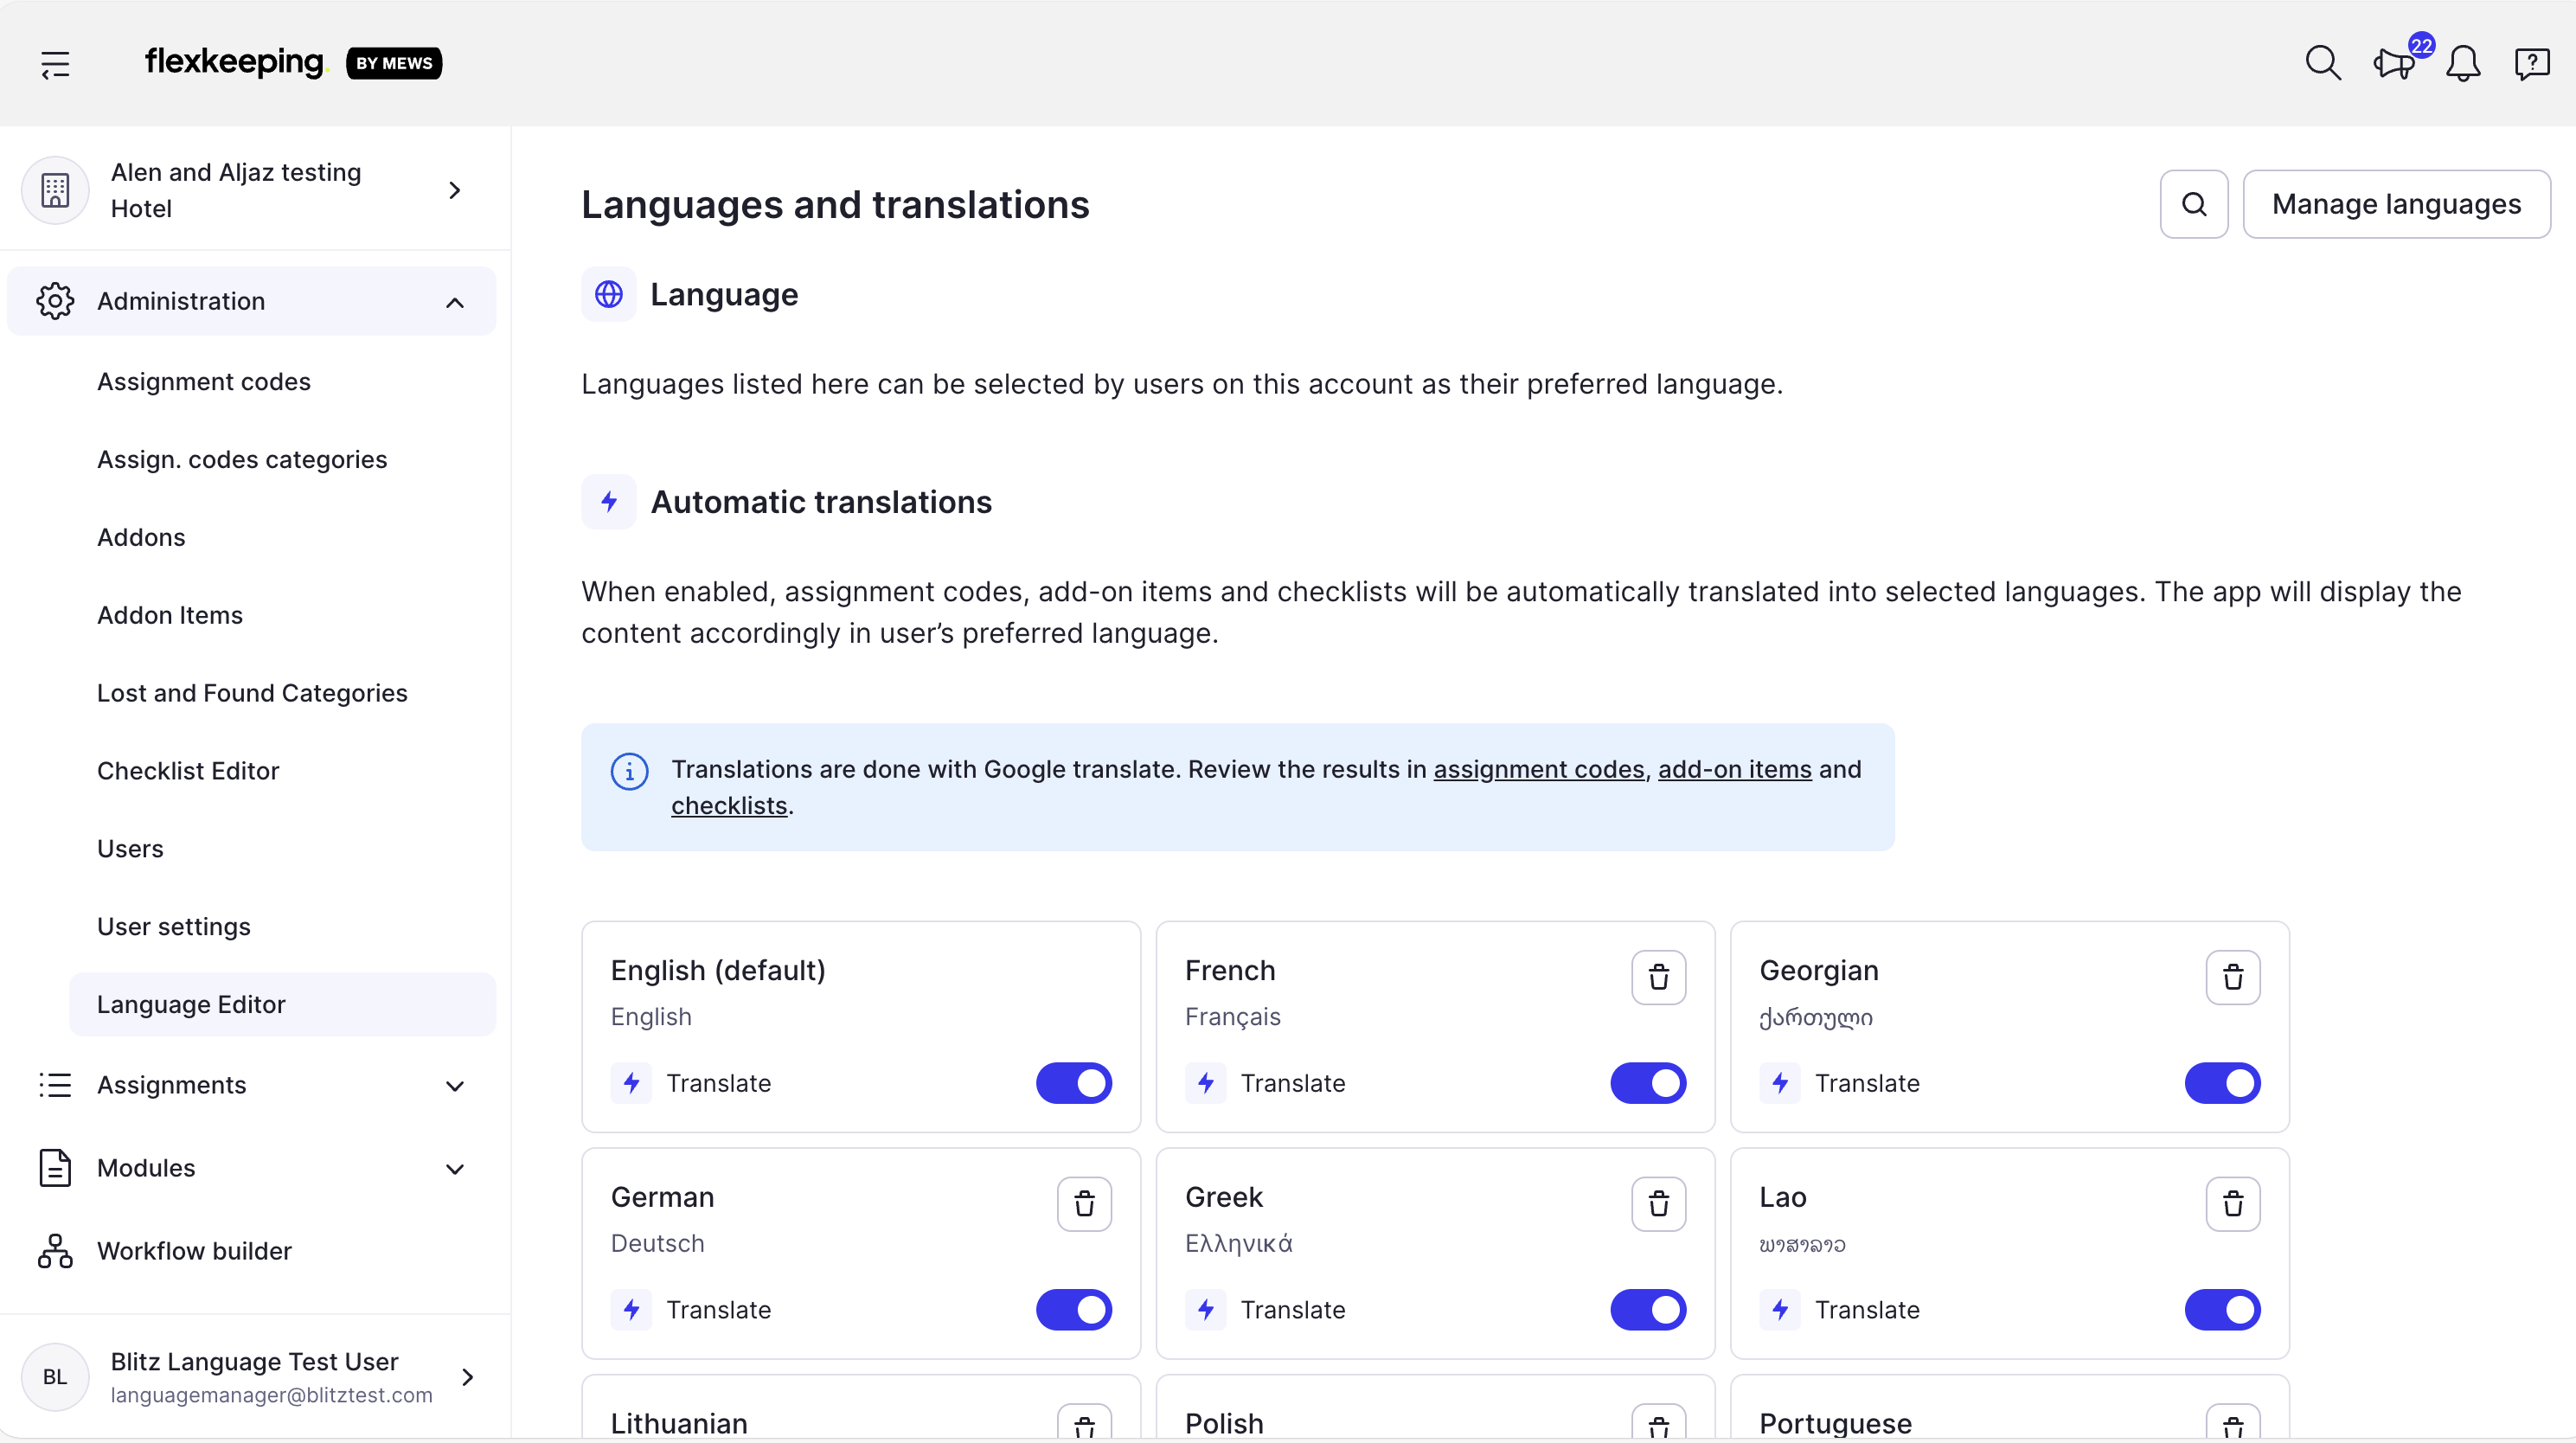Click the Manage languages button
The width and height of the screenshot is (2576, 1443).
click(2396, 204)
